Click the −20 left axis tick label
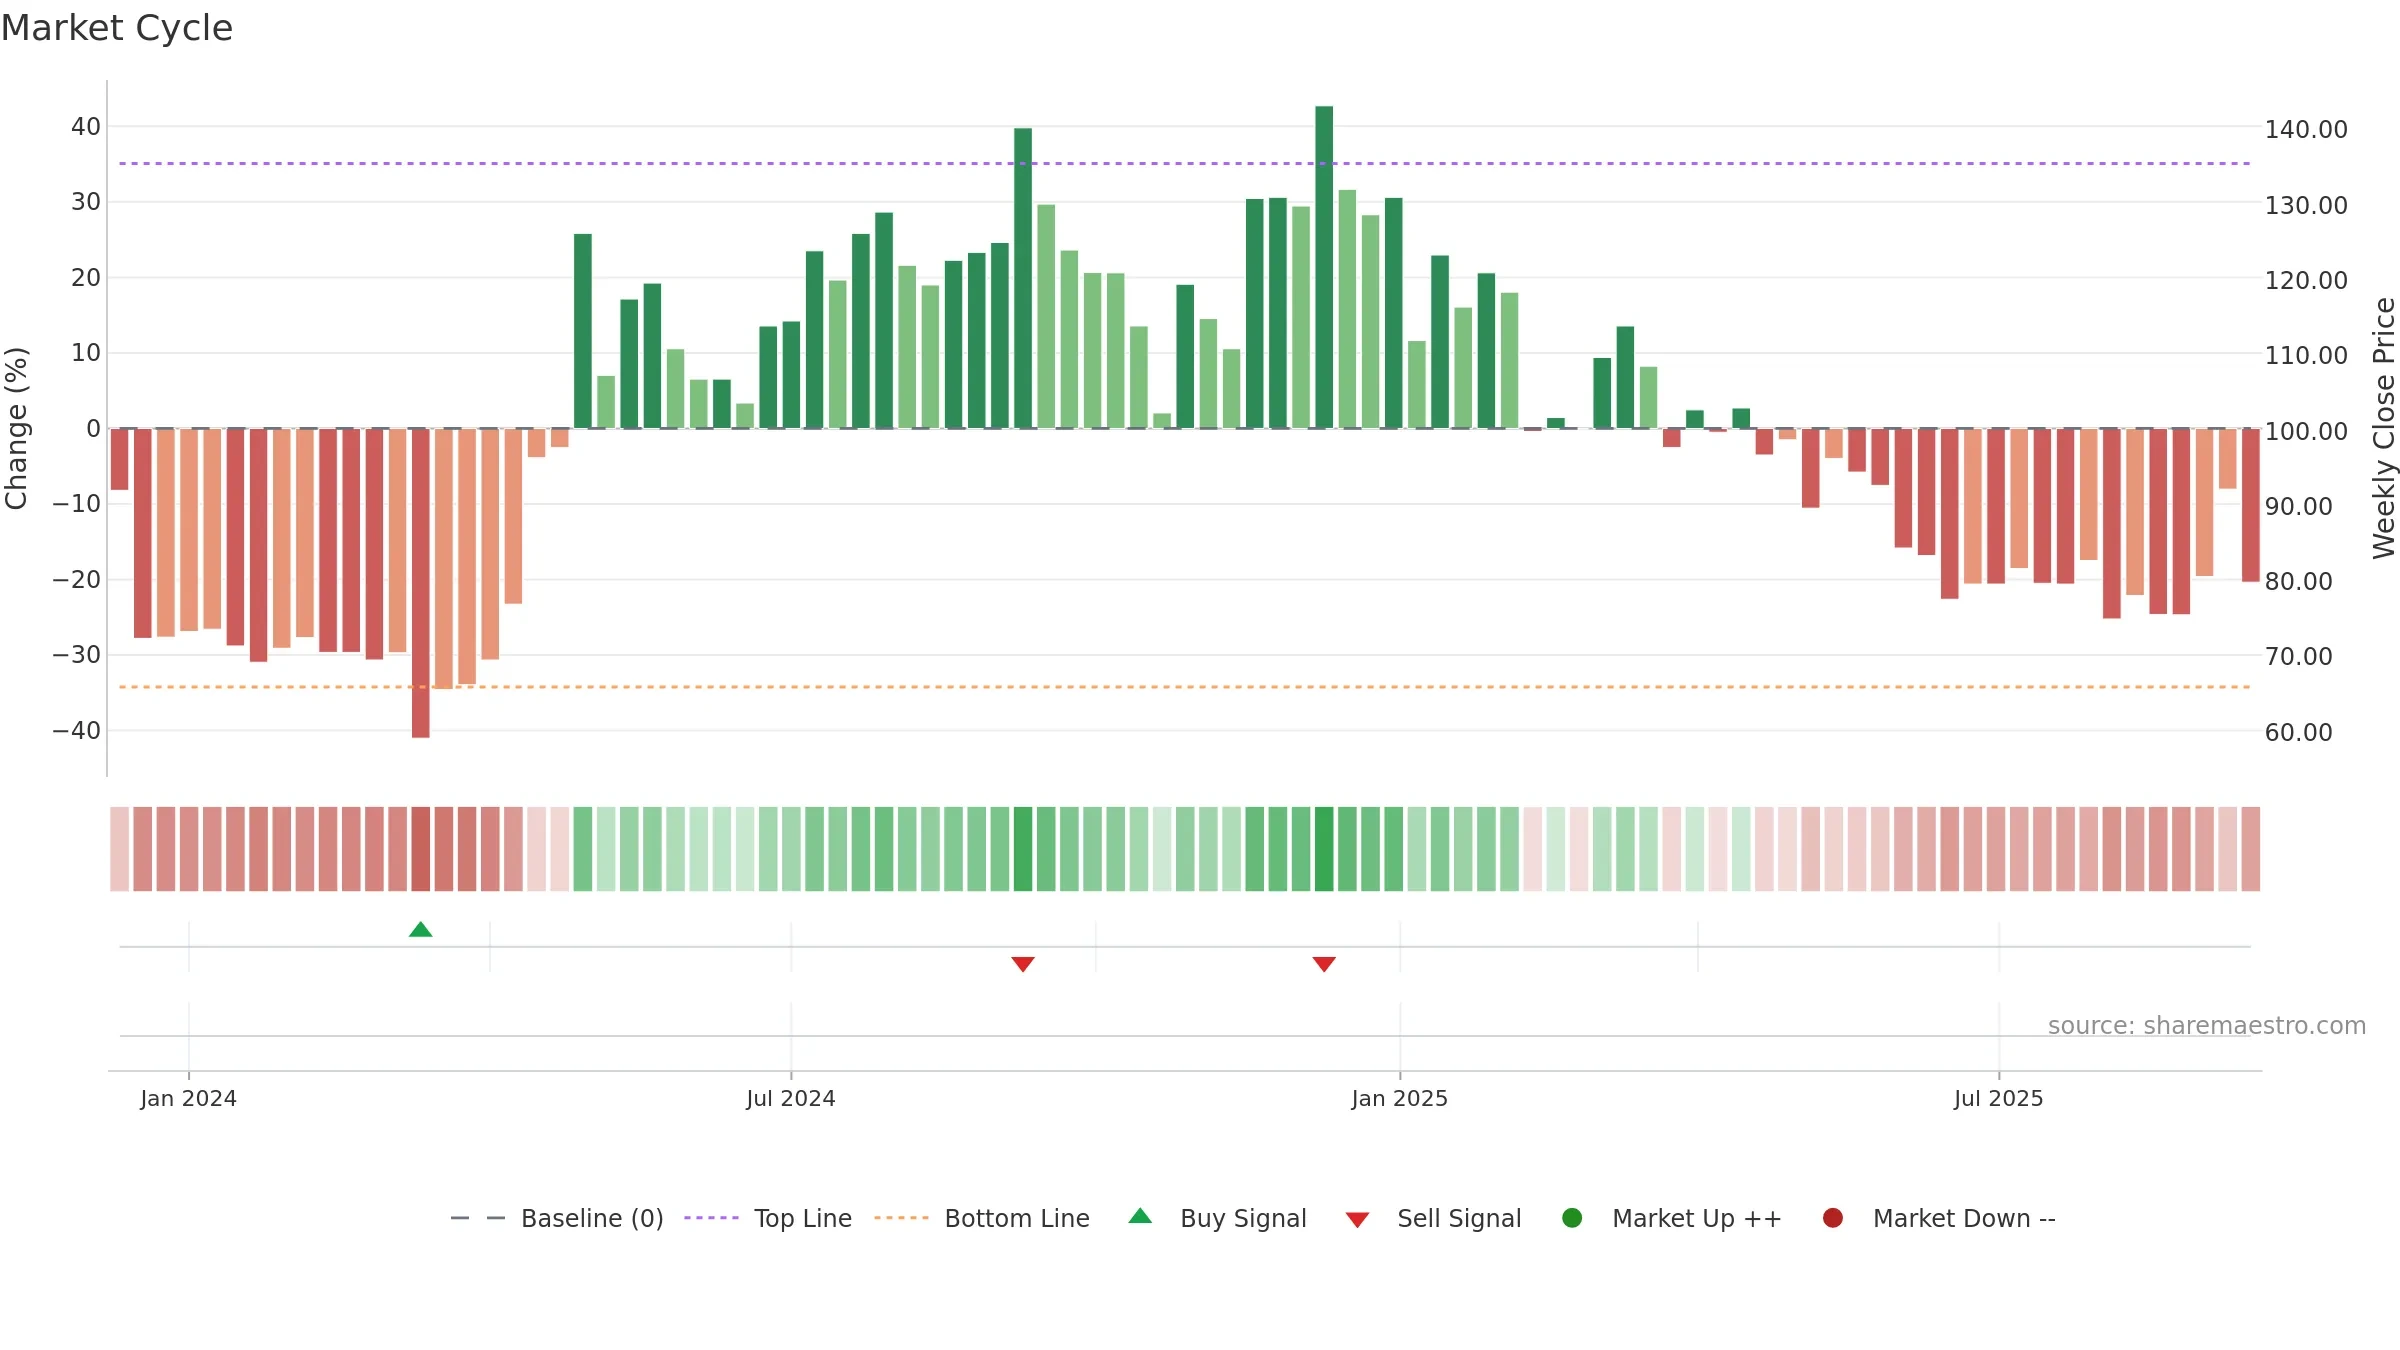2400x1350 pixels. [x=77, y=579]
